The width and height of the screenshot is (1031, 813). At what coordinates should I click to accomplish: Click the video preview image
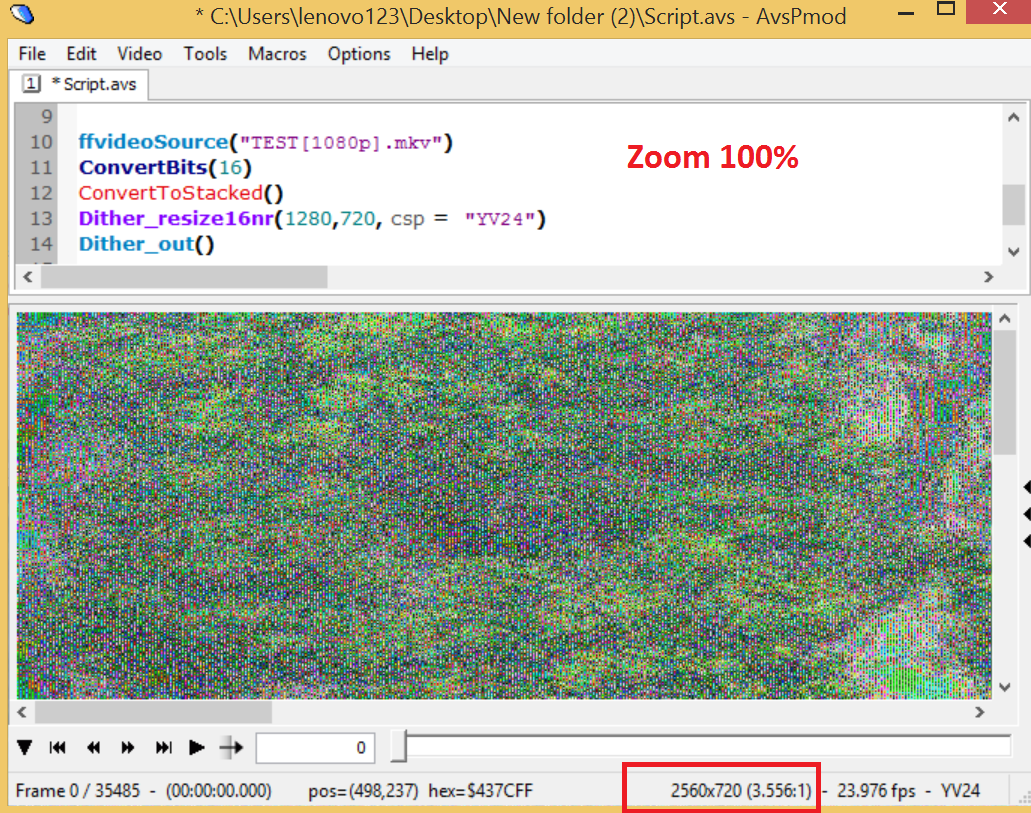tap(504, 505)
